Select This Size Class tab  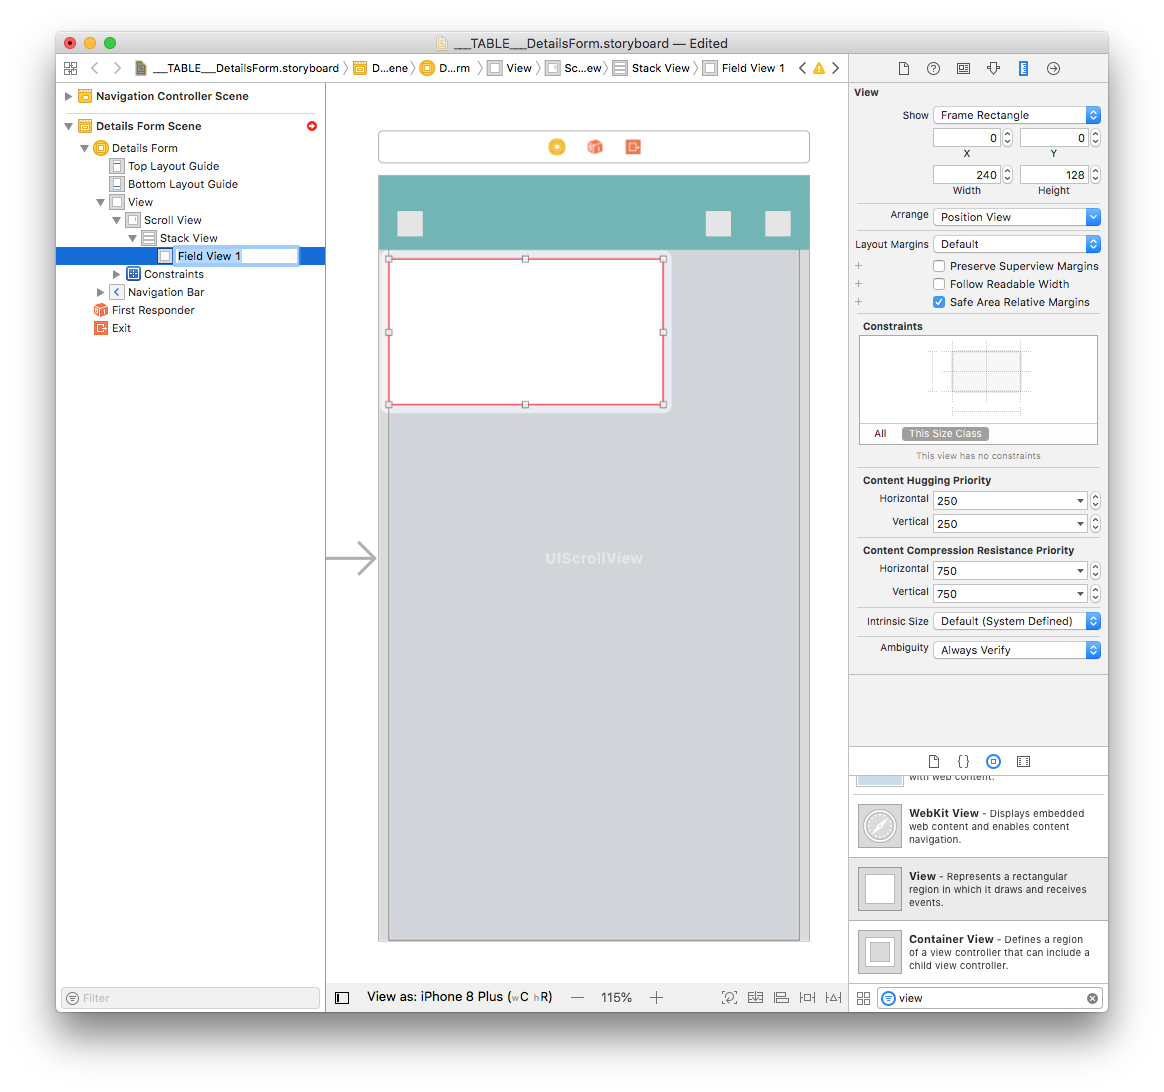coord(945,434)
